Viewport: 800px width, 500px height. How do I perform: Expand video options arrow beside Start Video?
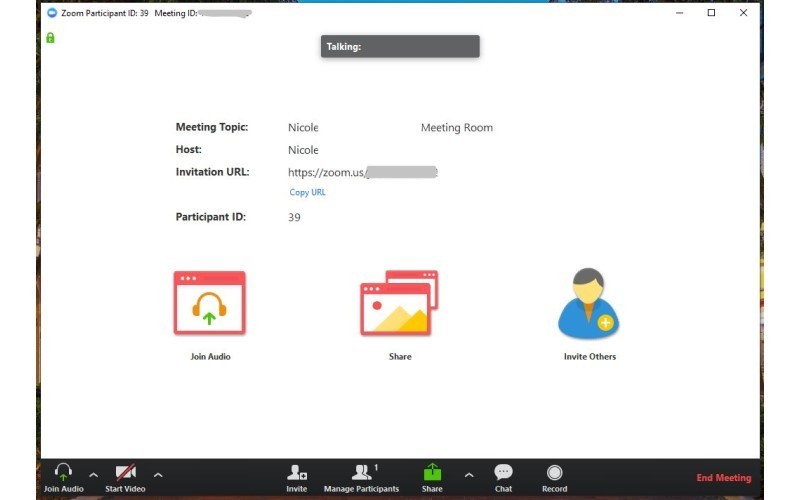tap(157, 474)
